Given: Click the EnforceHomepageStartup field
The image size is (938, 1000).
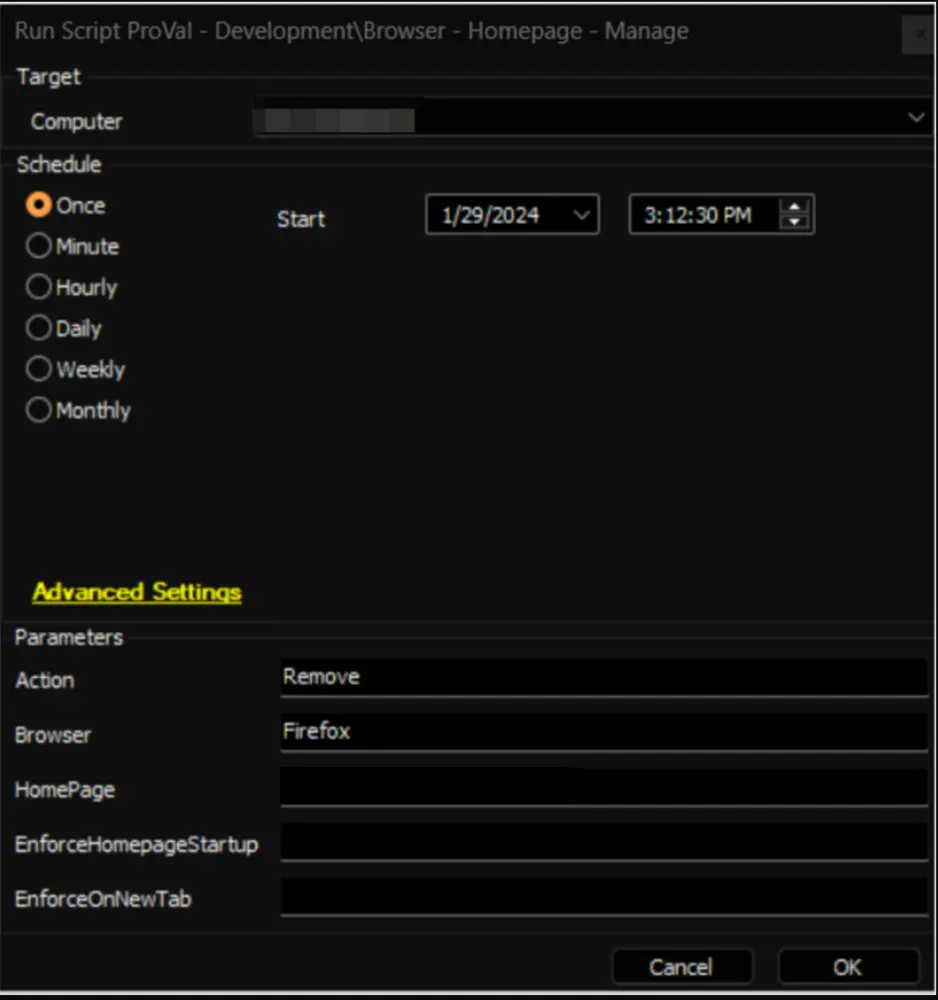Looking at the screenshot, I should [604, 842].
